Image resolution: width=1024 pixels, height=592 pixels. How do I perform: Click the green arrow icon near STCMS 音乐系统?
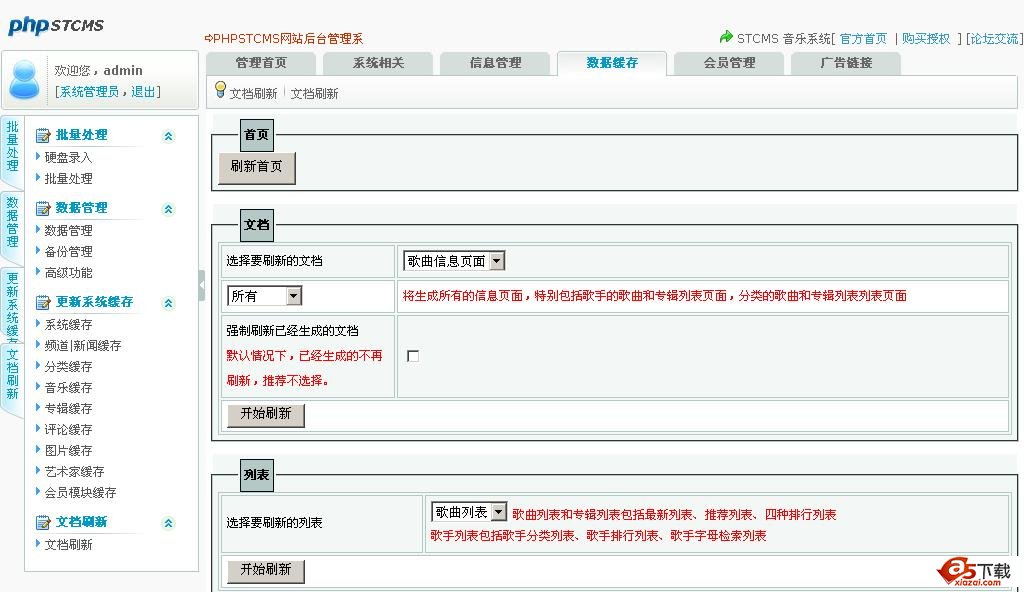(x=726, y=37)
